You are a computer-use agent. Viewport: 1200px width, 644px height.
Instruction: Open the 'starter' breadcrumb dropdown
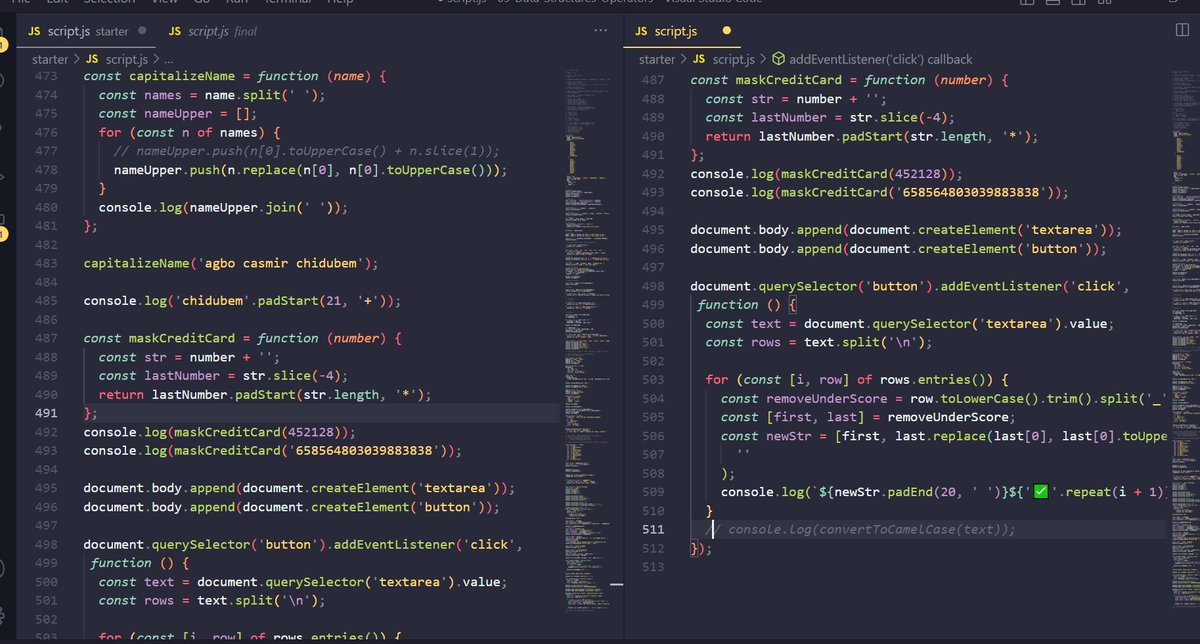click(49, 59)
